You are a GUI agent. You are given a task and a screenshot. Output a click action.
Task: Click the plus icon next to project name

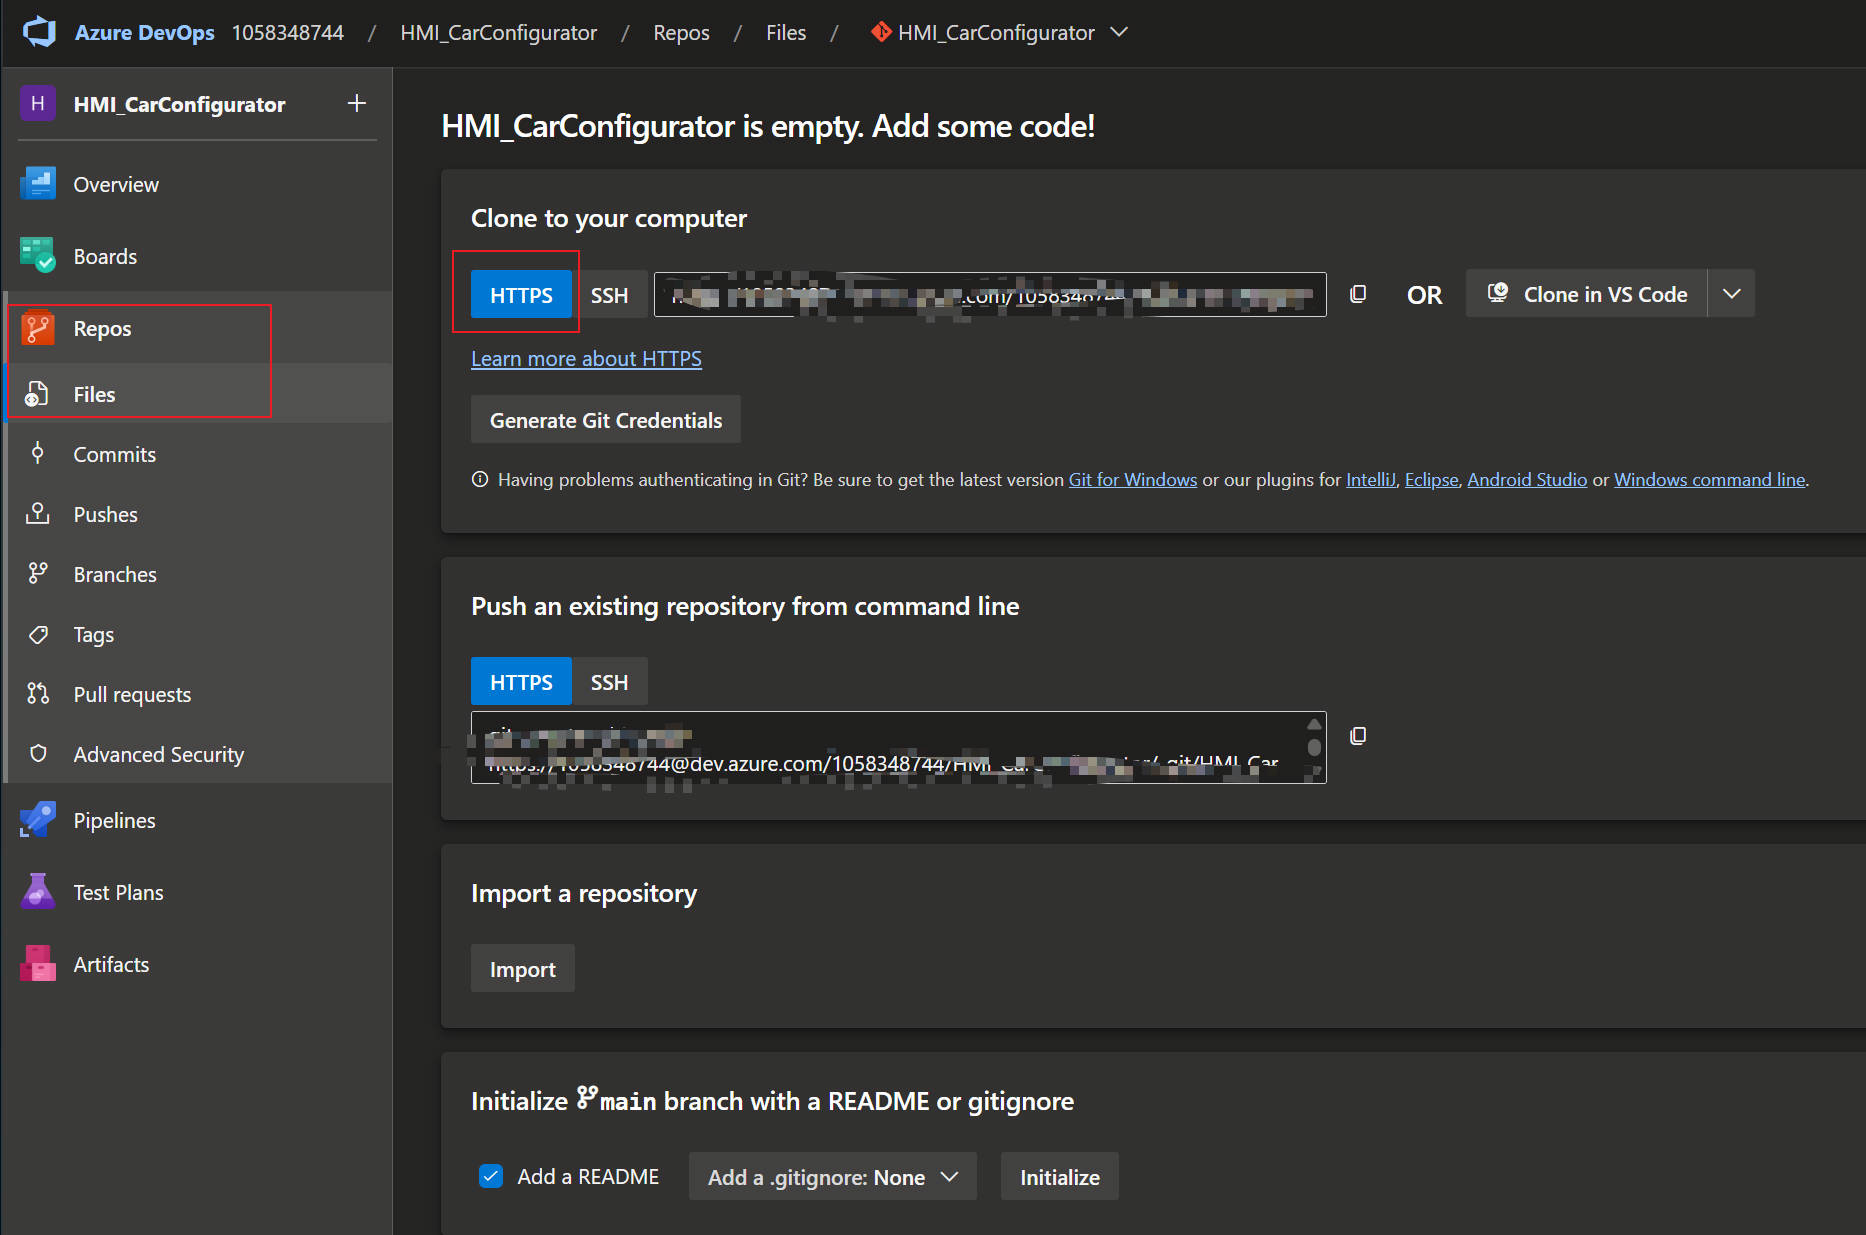click(357, 103)
